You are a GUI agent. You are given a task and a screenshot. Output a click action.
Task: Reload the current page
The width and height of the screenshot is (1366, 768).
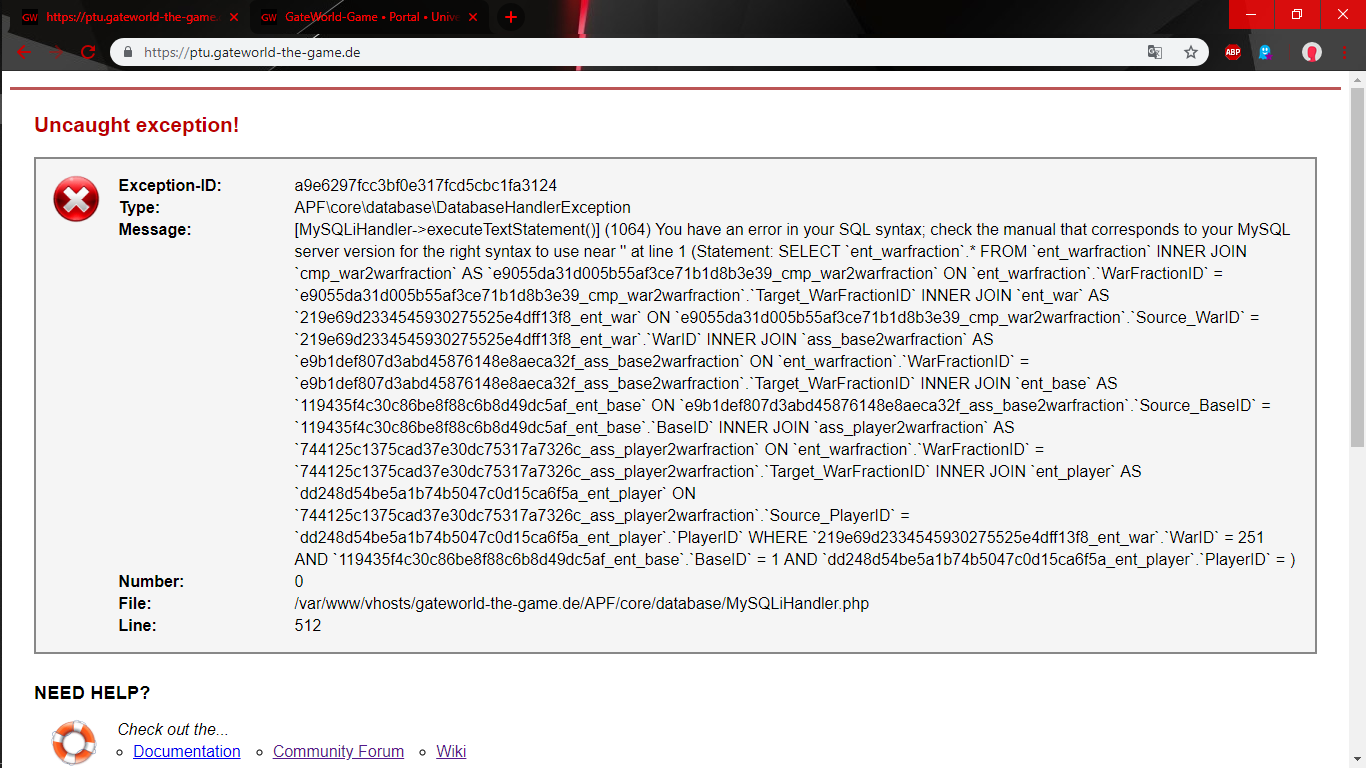click(x=88, y=53)
